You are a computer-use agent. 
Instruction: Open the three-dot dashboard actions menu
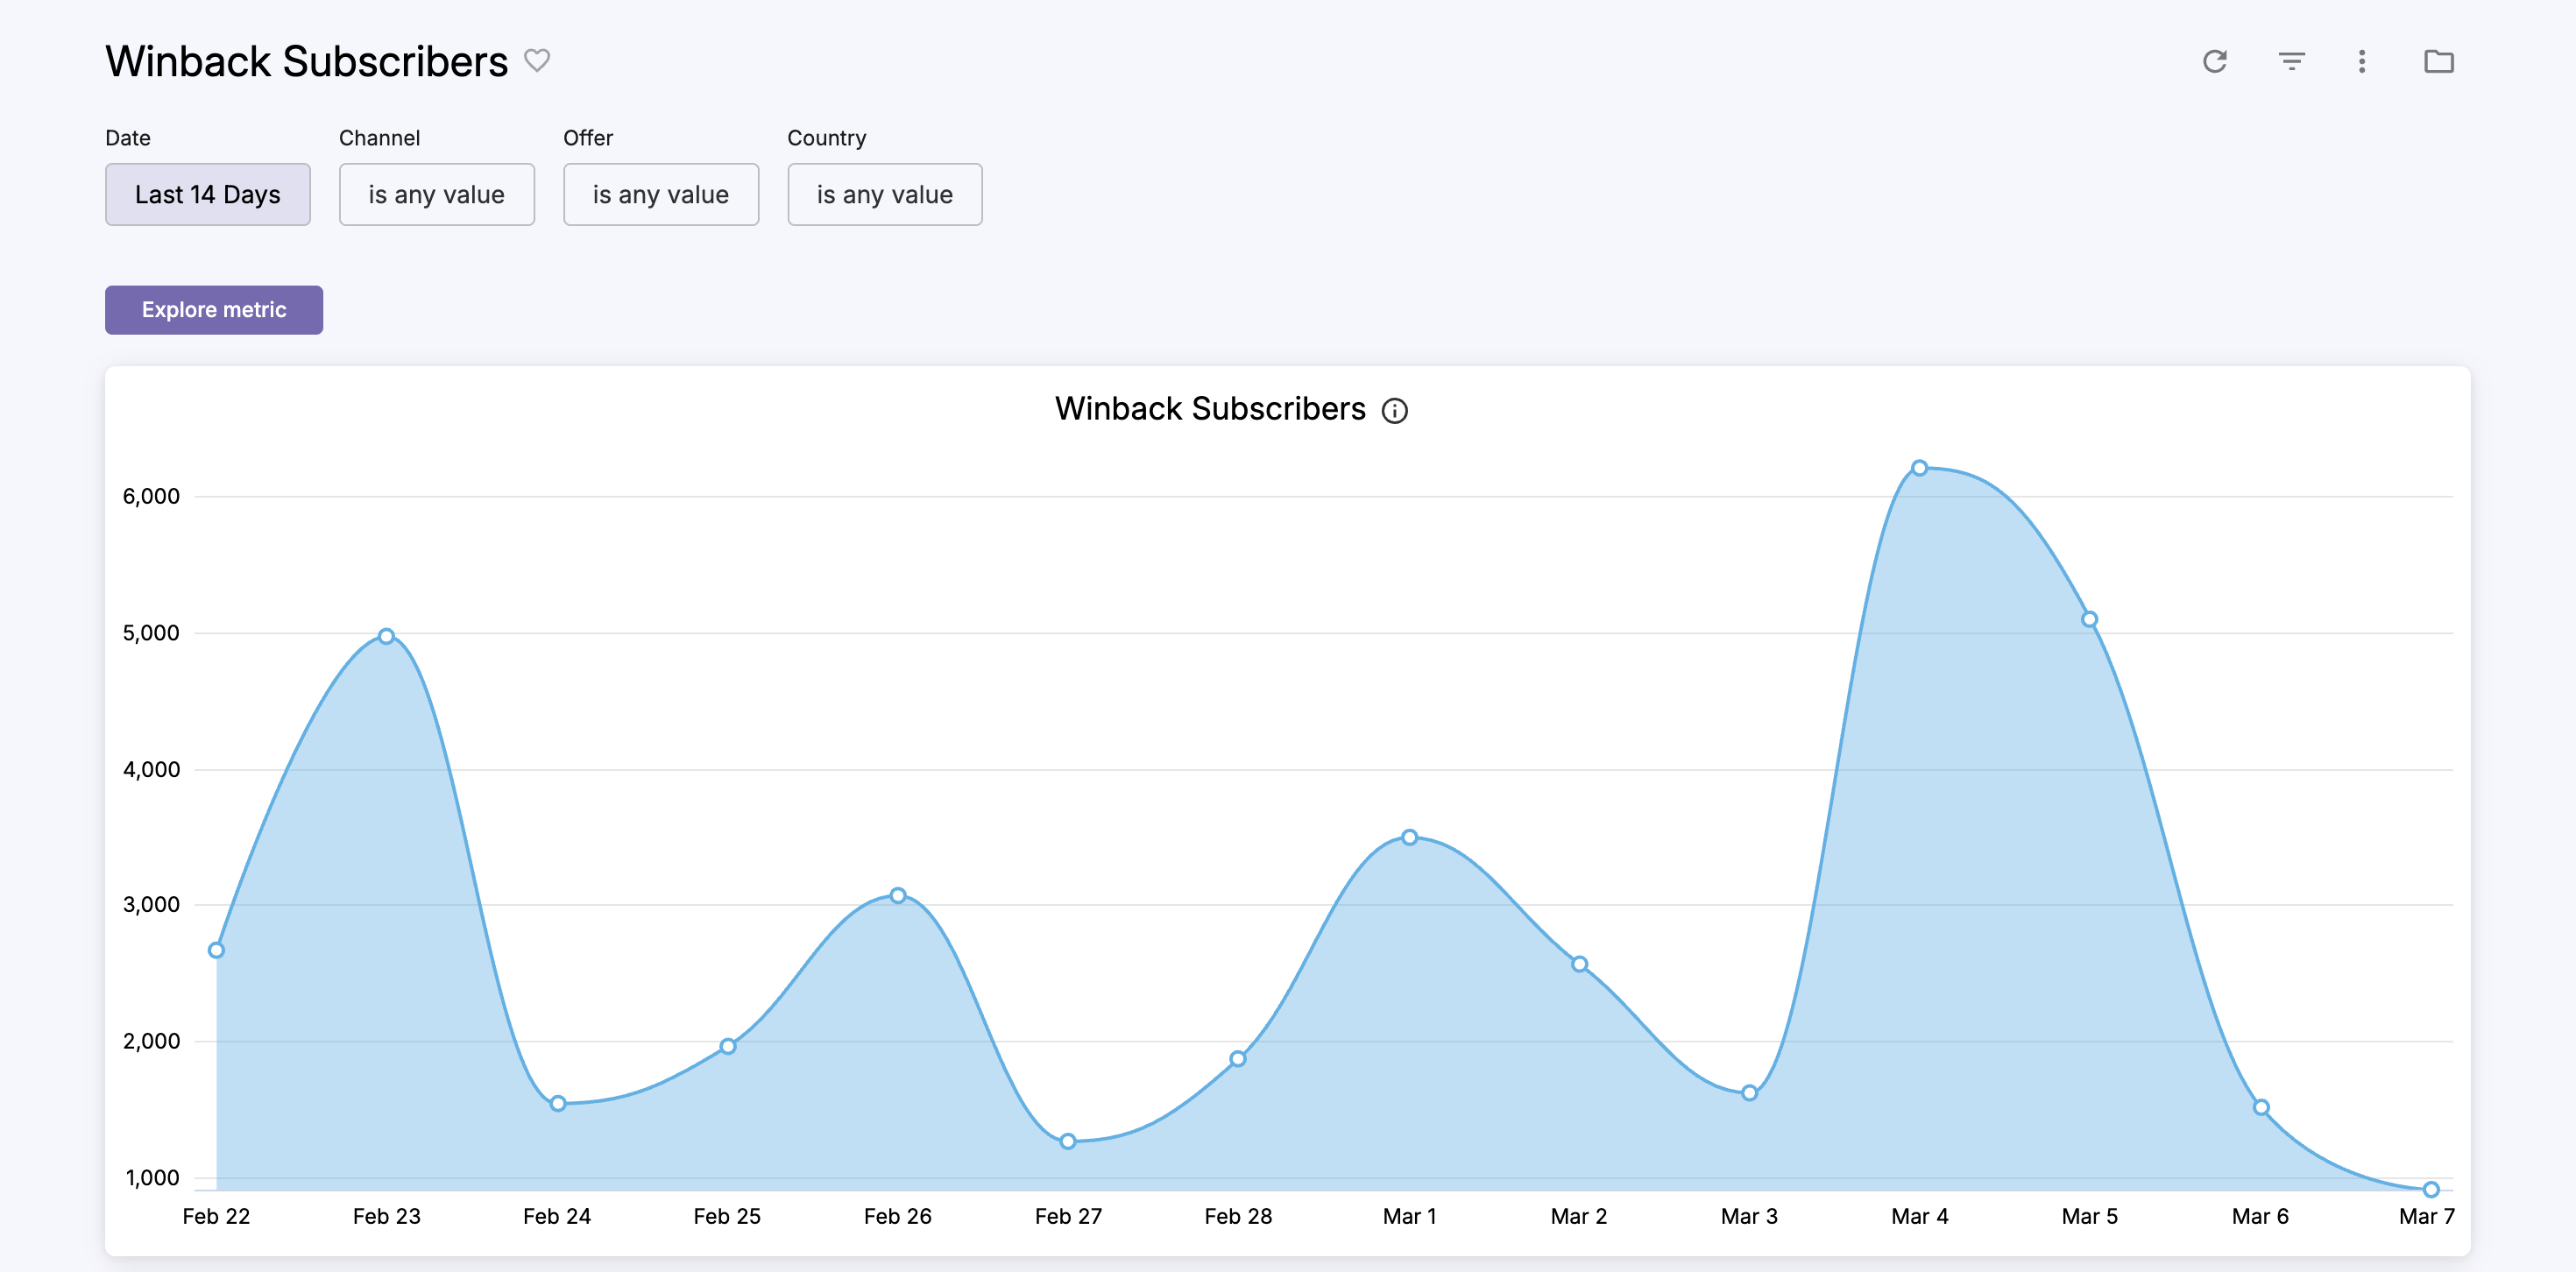click(2362, 62)
